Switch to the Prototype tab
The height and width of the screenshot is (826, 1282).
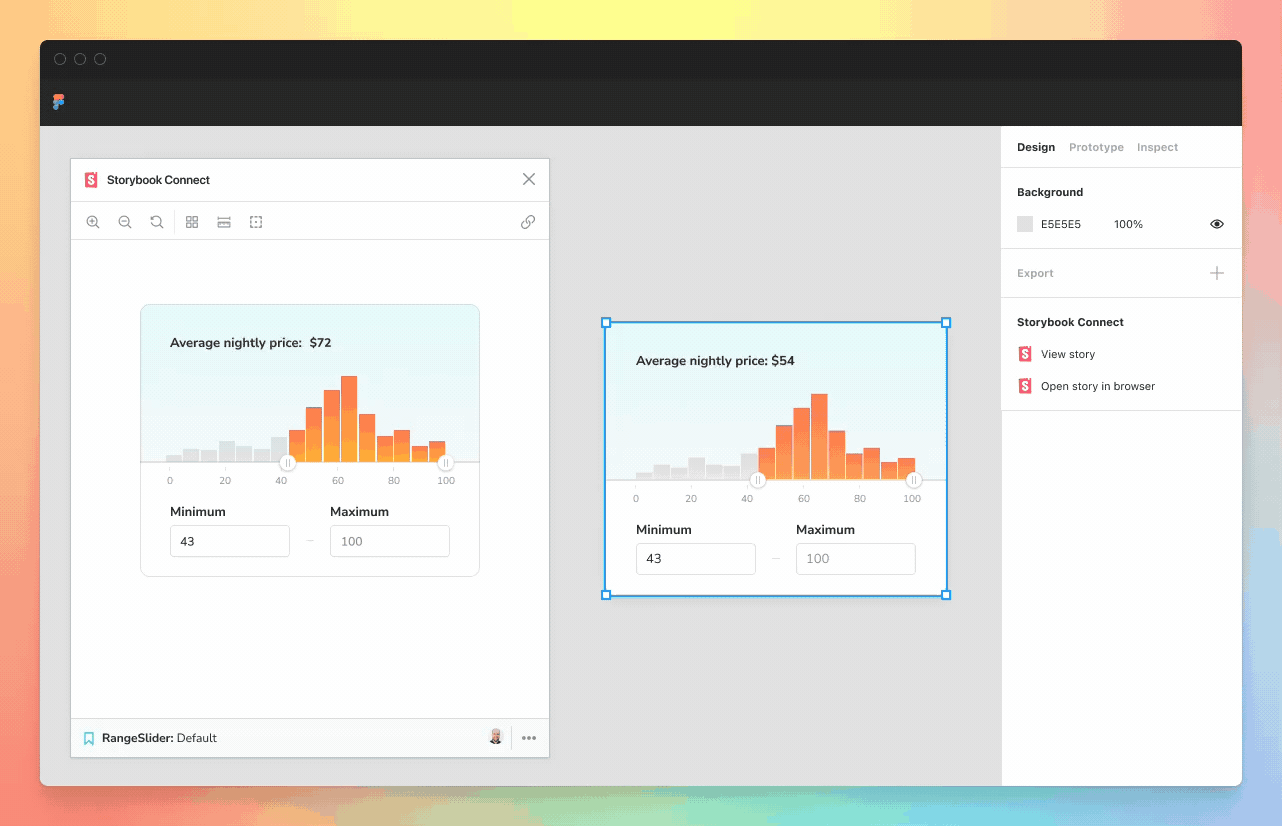click(1096, 147)
